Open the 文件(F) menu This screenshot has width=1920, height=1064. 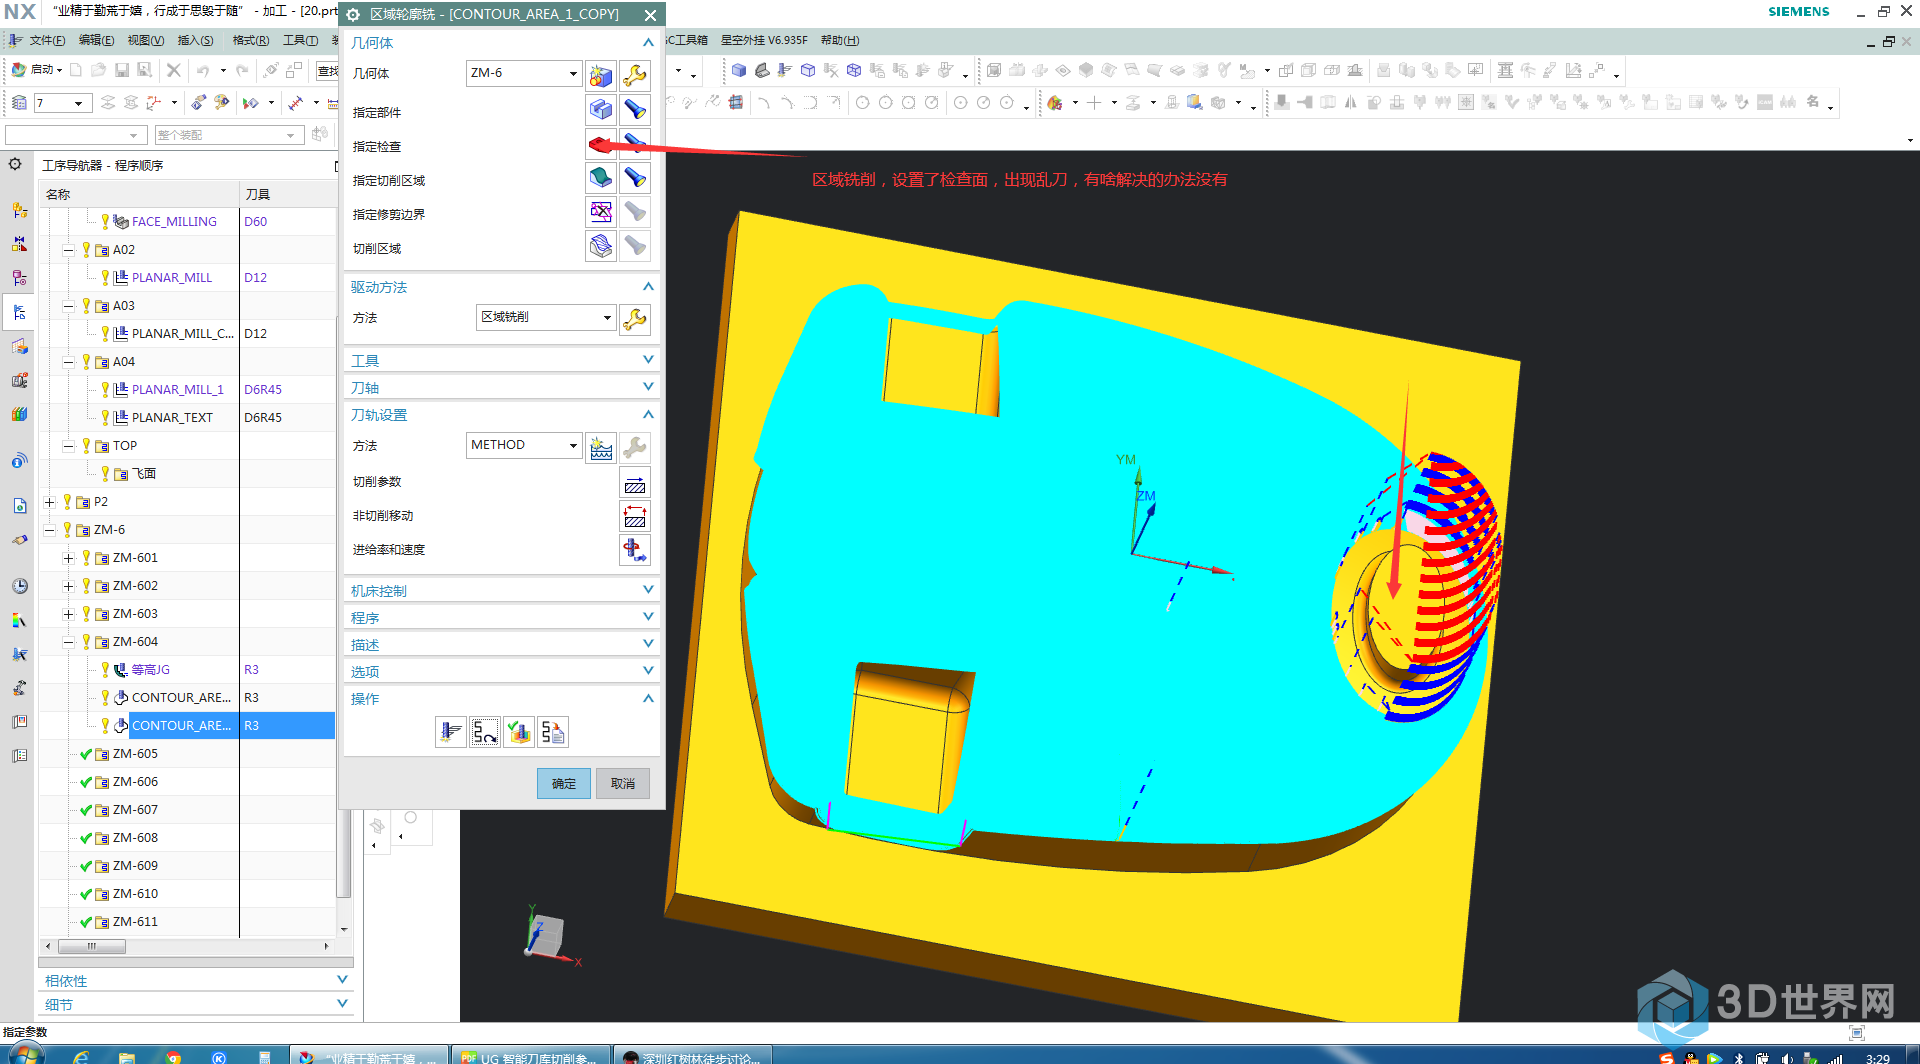tap(47, 40)
